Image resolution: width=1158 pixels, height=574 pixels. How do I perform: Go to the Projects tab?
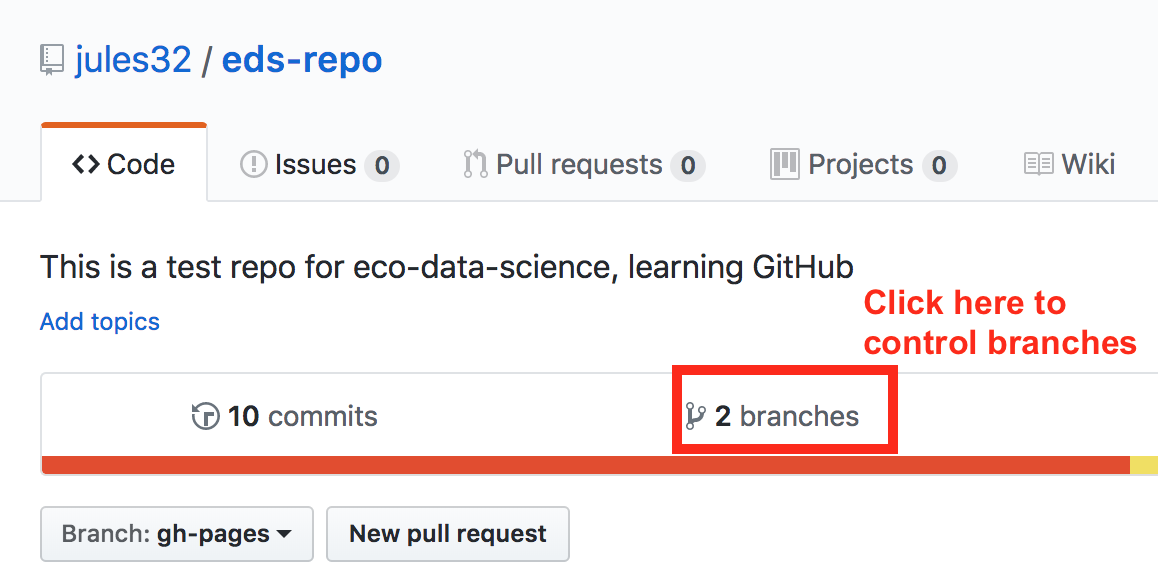click(x=863, y=164)
